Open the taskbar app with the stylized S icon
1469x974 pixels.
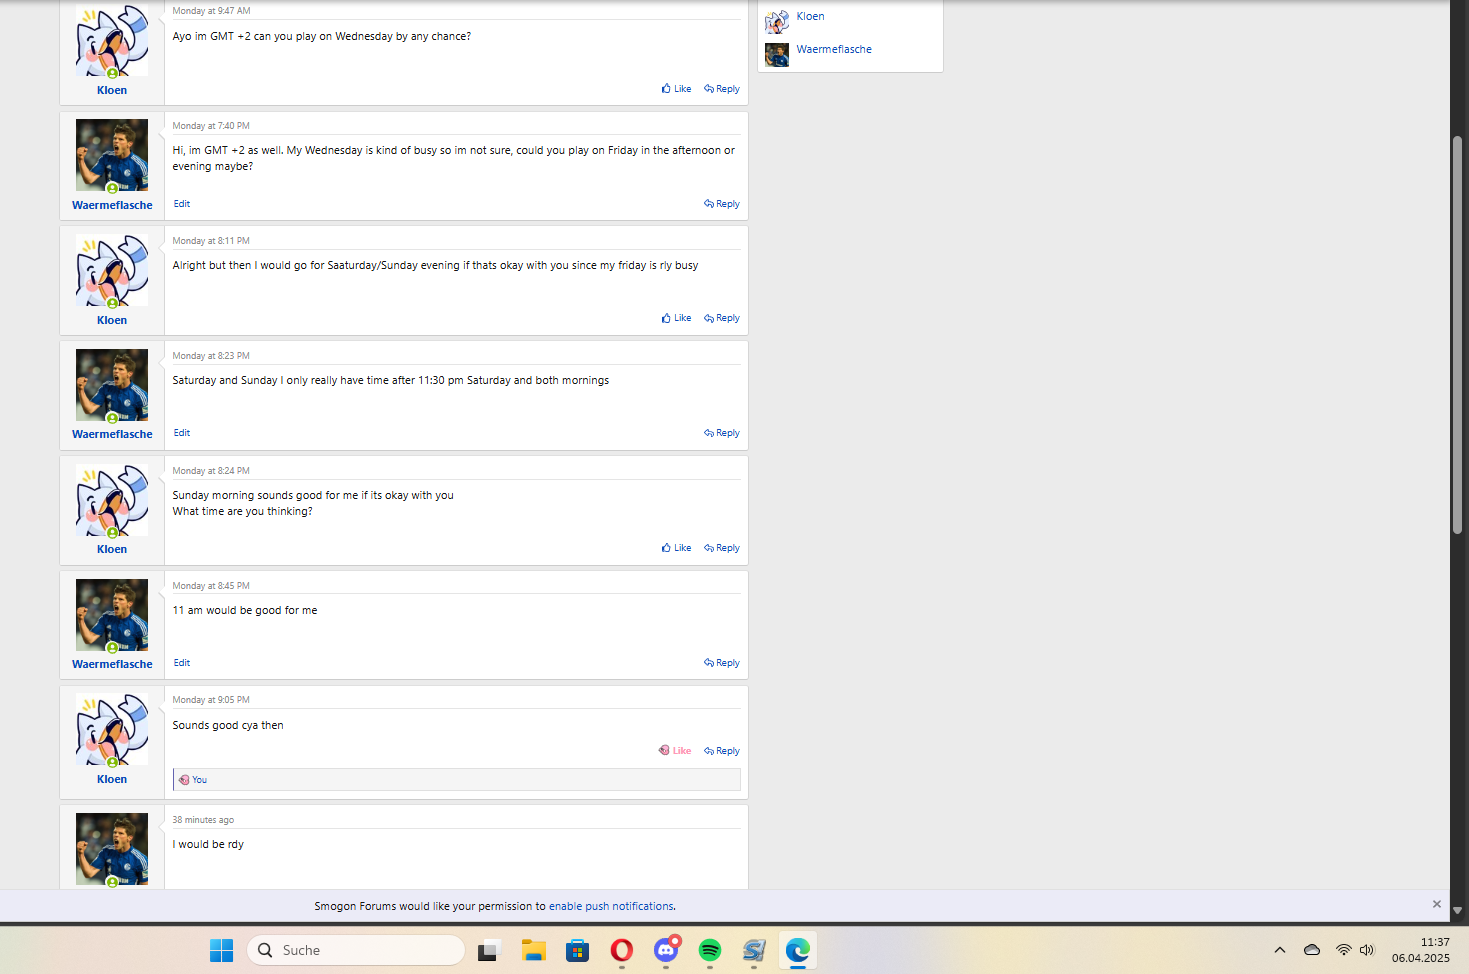click(x=754, y=950)
